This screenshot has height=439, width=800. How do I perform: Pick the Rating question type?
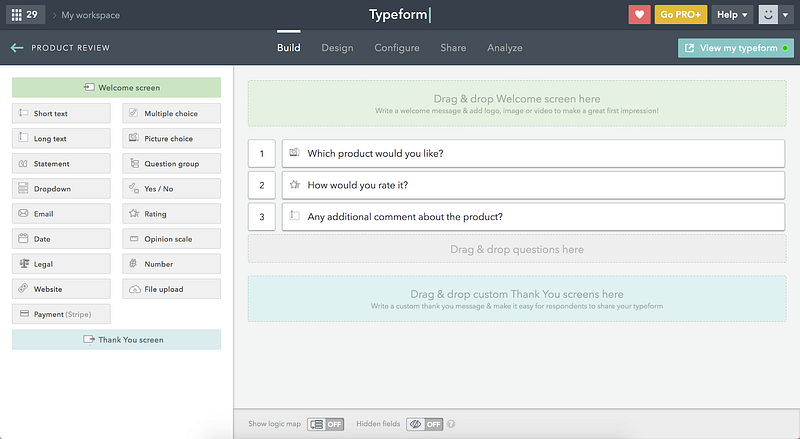171,213
